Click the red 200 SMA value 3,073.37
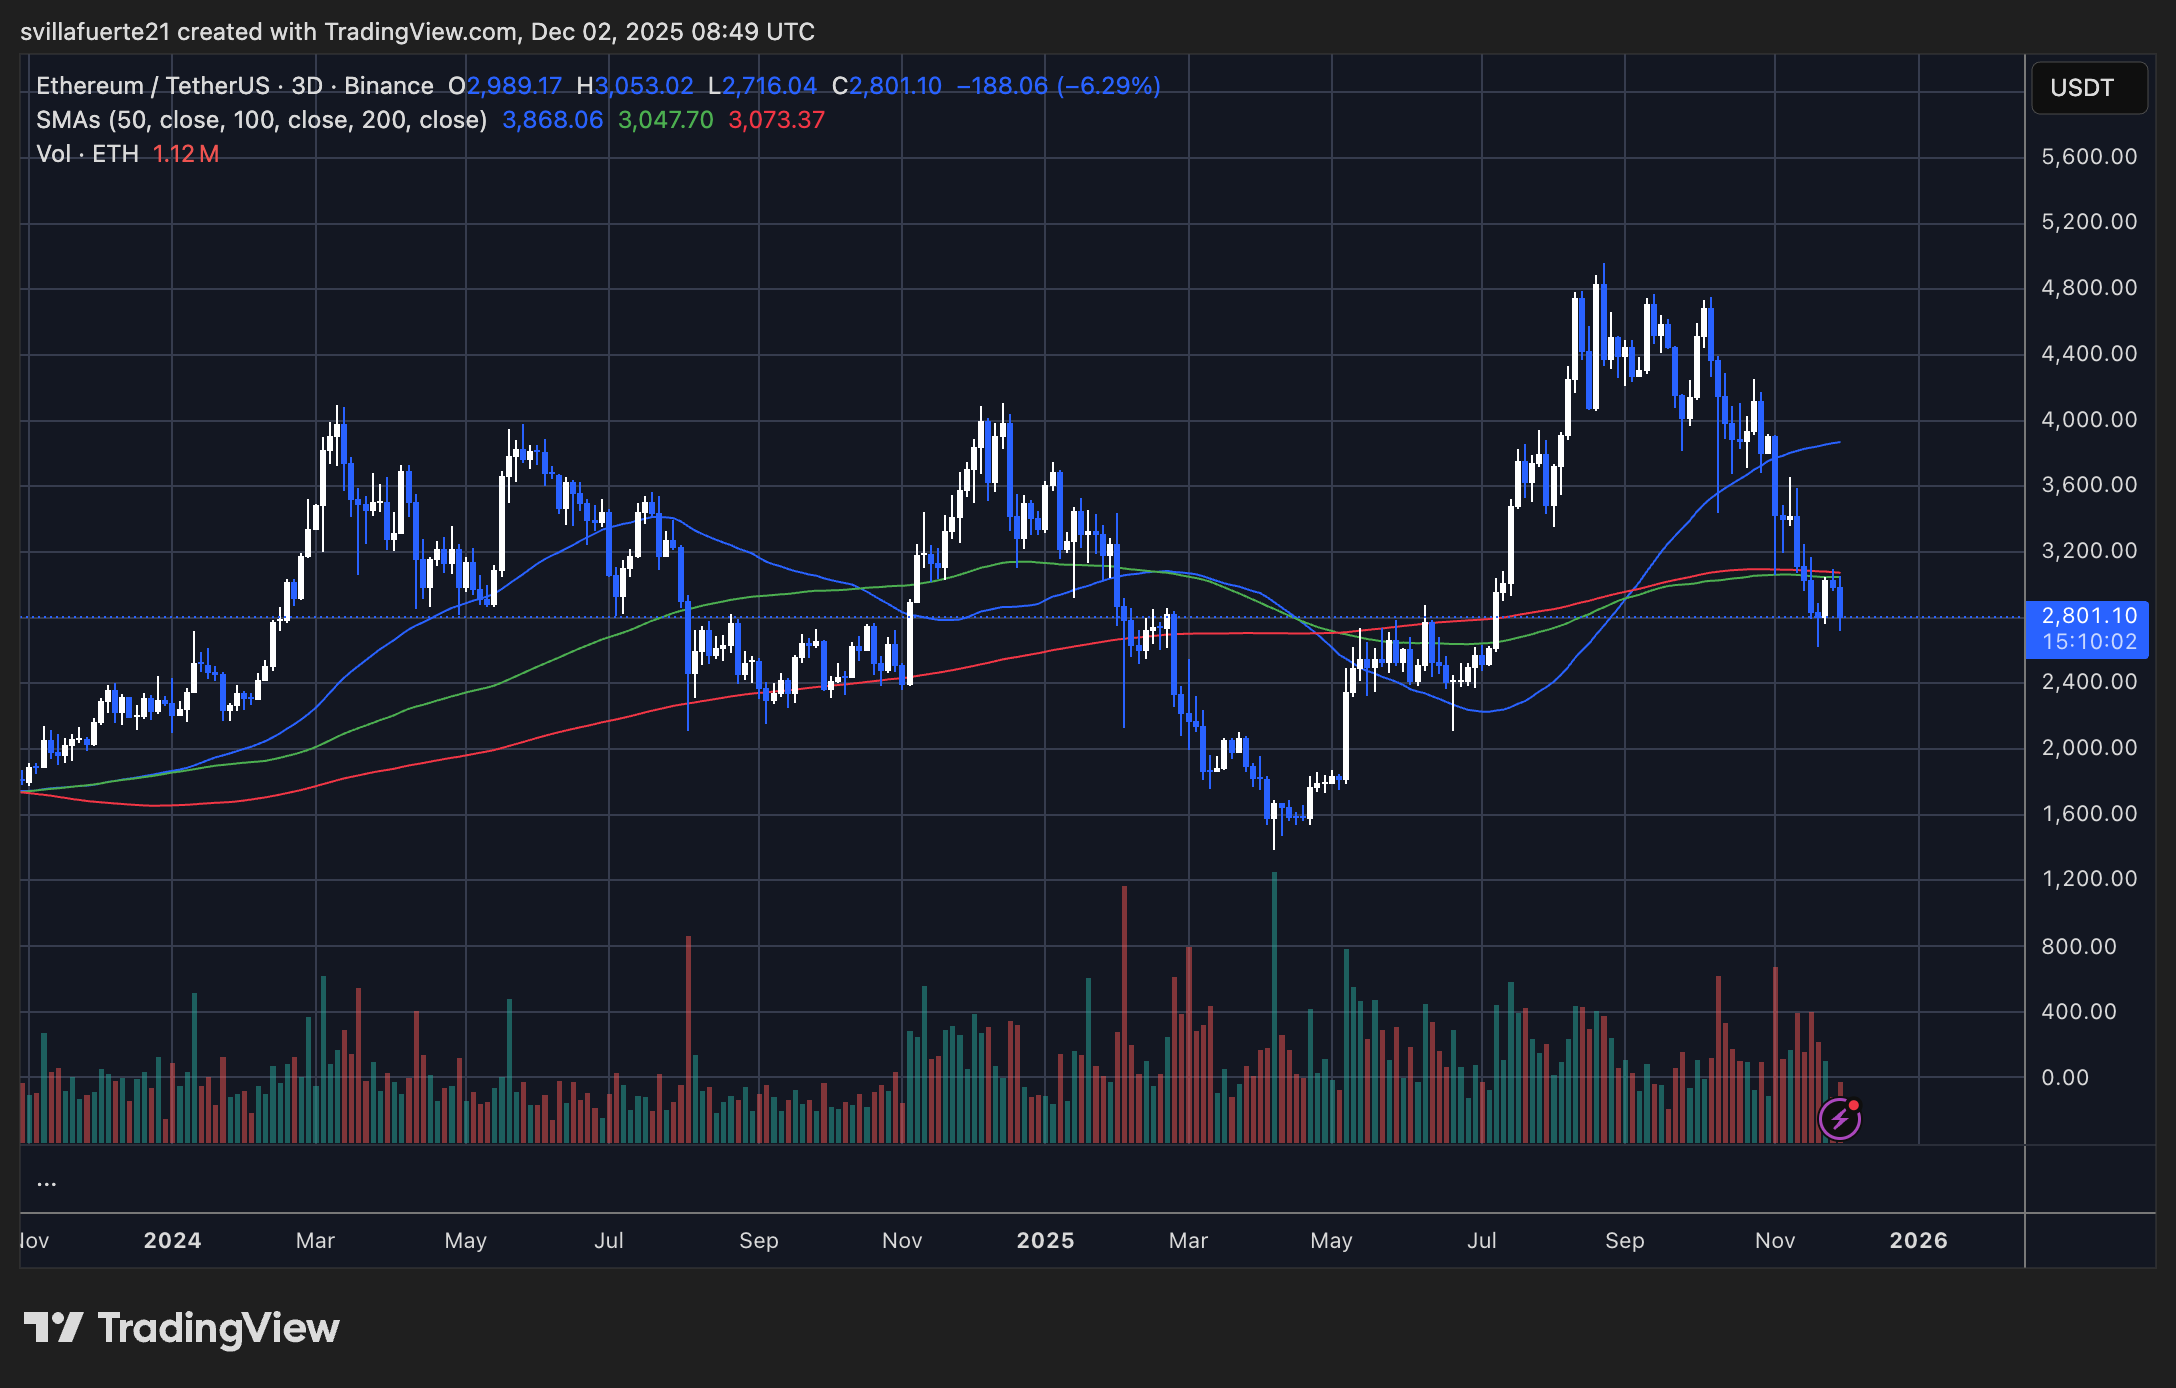The image size is (2176, 1388). [775, 119]
